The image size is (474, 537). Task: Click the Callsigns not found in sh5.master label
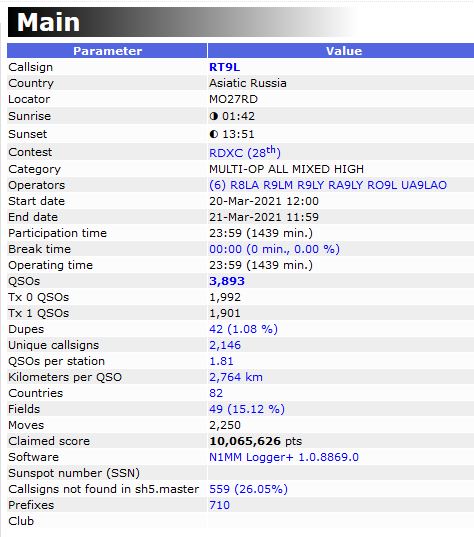103,489
